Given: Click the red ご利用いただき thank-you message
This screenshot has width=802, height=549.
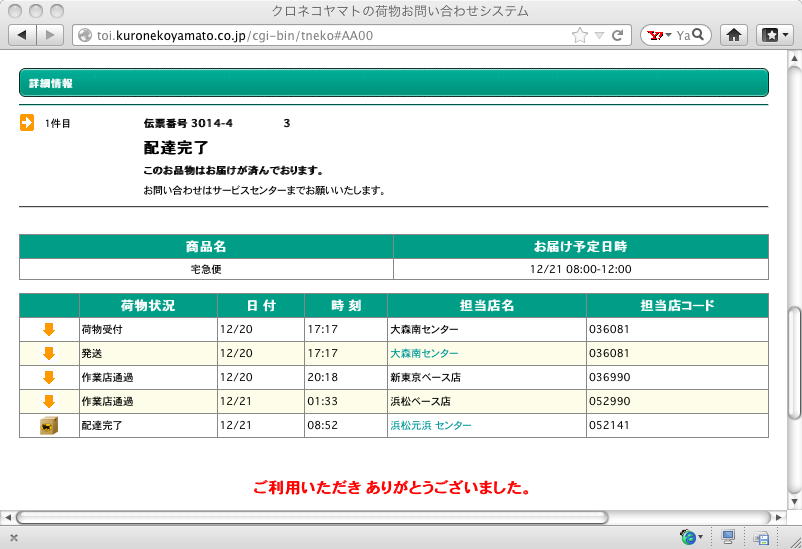Looking at the screenshot, I should [391, 488].
